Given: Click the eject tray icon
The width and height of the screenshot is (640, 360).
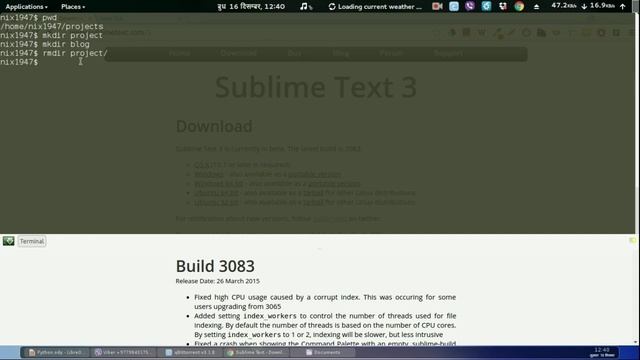Looking at the screenshot, I should click(x=536, y=7).
